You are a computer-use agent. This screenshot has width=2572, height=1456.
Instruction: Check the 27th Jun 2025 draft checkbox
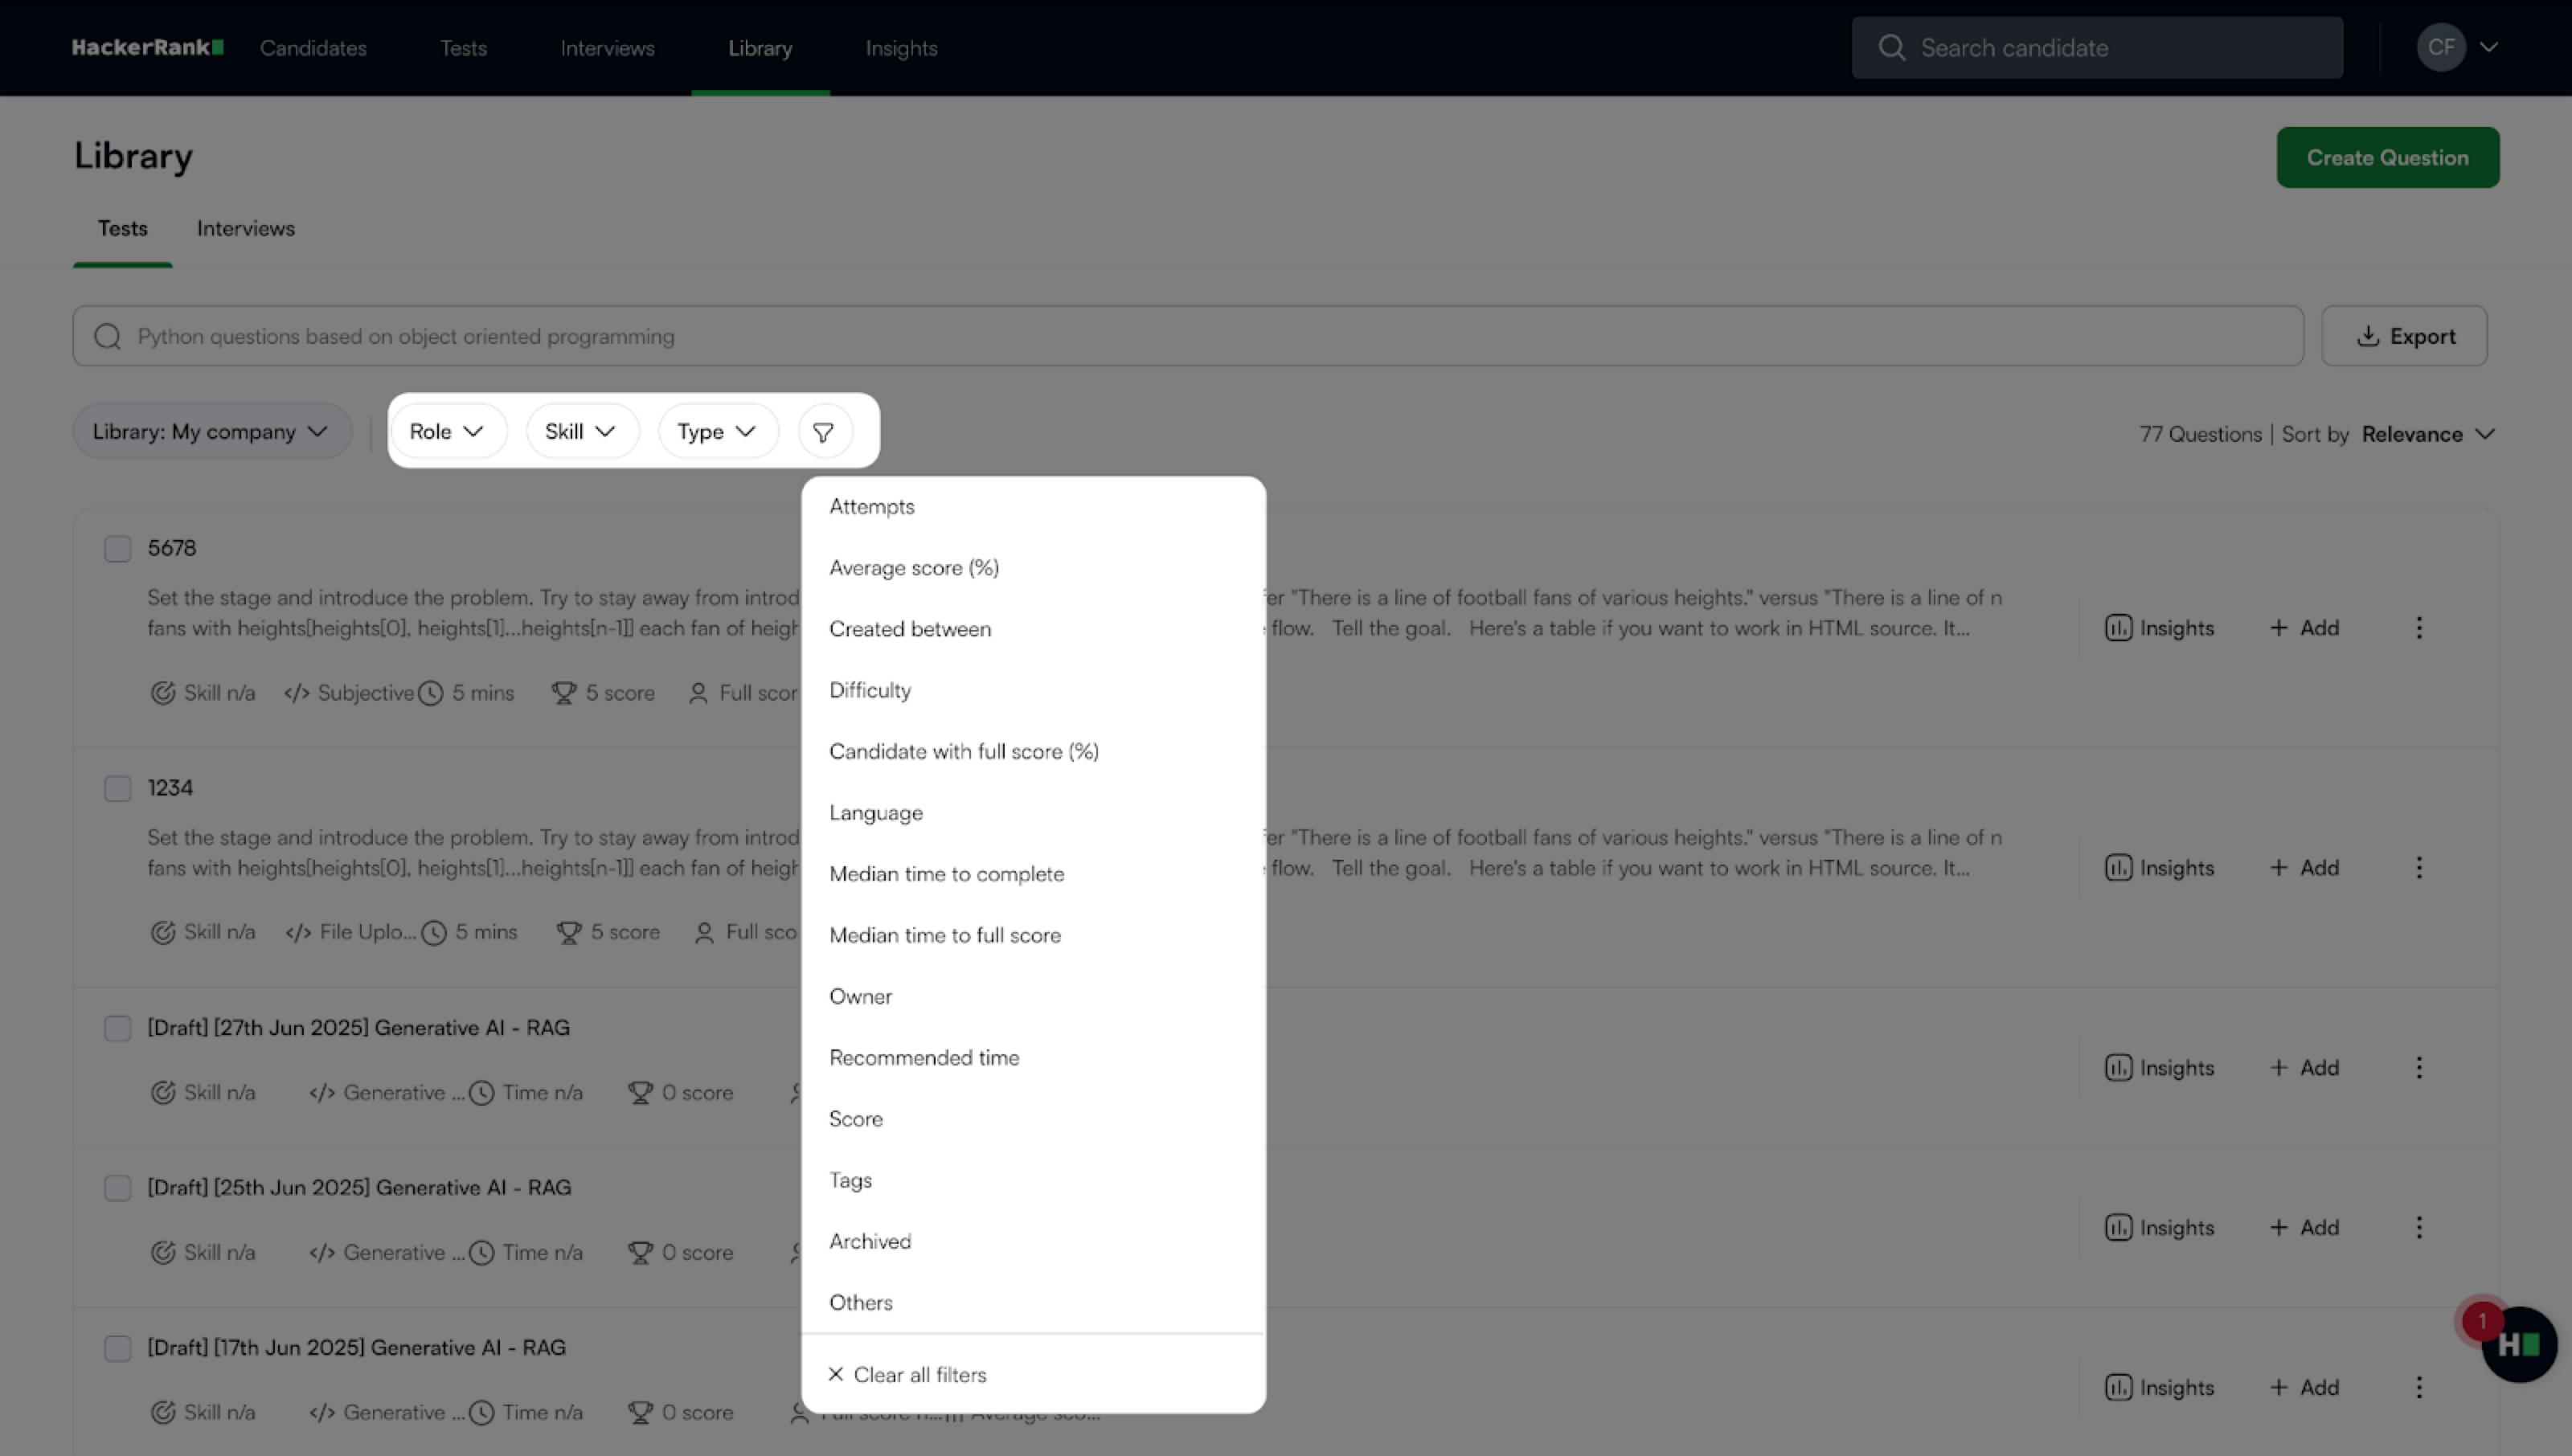coord(118,1029)
